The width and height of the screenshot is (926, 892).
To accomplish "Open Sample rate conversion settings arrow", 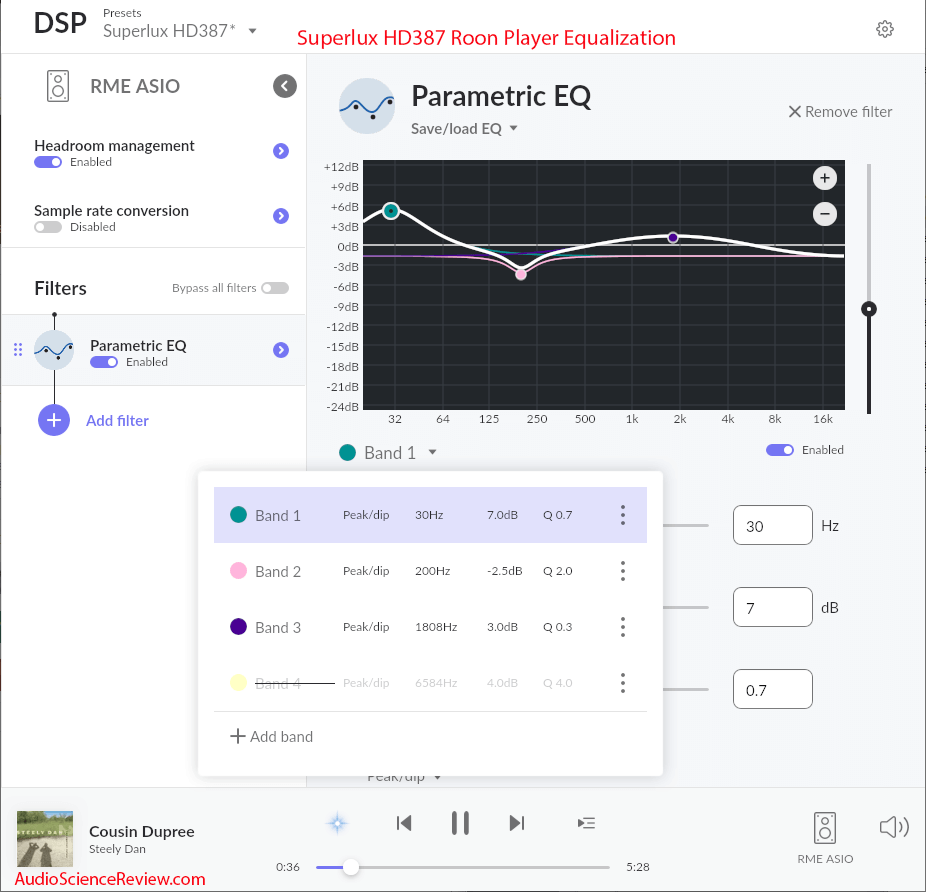I will pyautogui.click(x=281, y=216).
